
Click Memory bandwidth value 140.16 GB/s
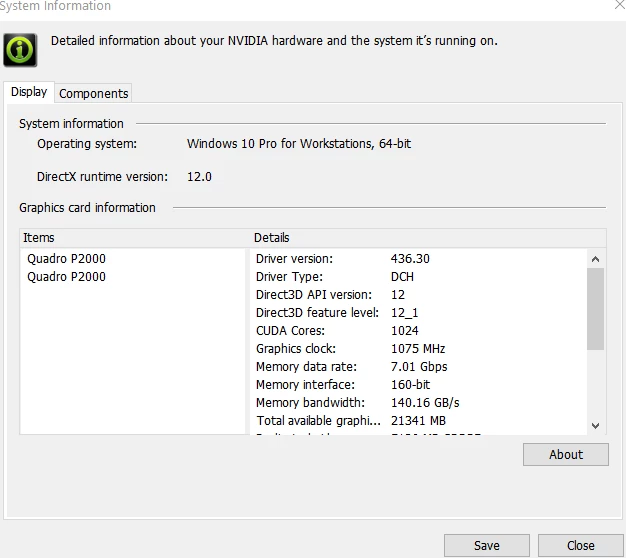pyautogui.click(x=425, y=402)
